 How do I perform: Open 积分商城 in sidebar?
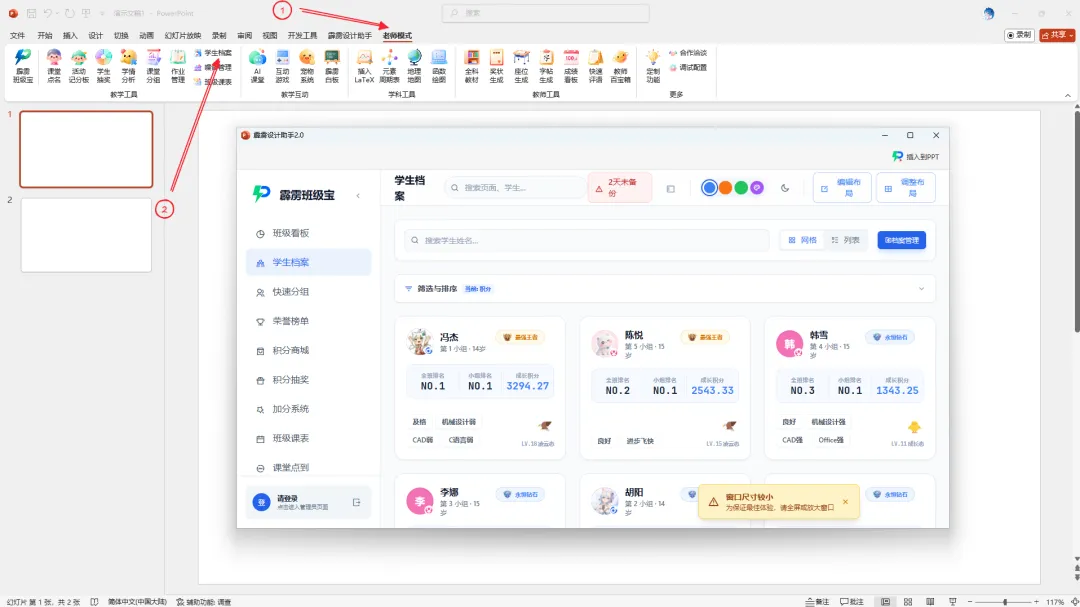coord(309,351)
